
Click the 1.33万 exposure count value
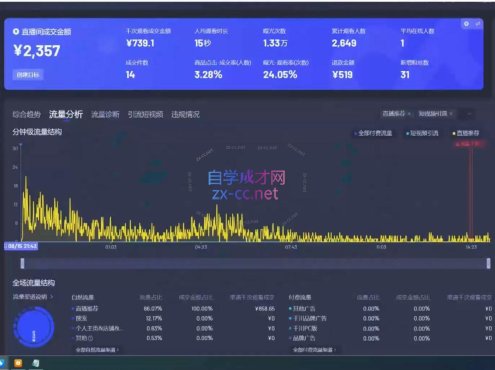(x=275, y=43)
